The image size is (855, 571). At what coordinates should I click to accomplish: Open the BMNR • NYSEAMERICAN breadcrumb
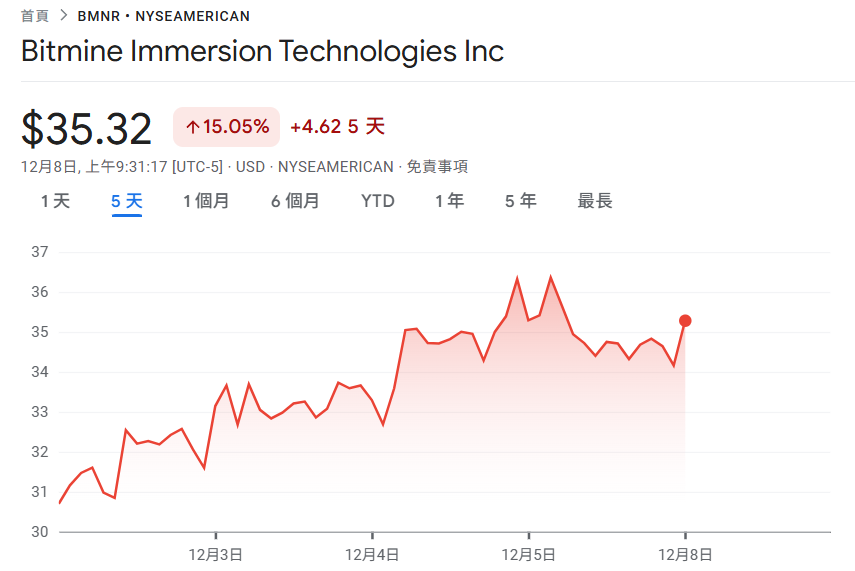coord(164,16)
